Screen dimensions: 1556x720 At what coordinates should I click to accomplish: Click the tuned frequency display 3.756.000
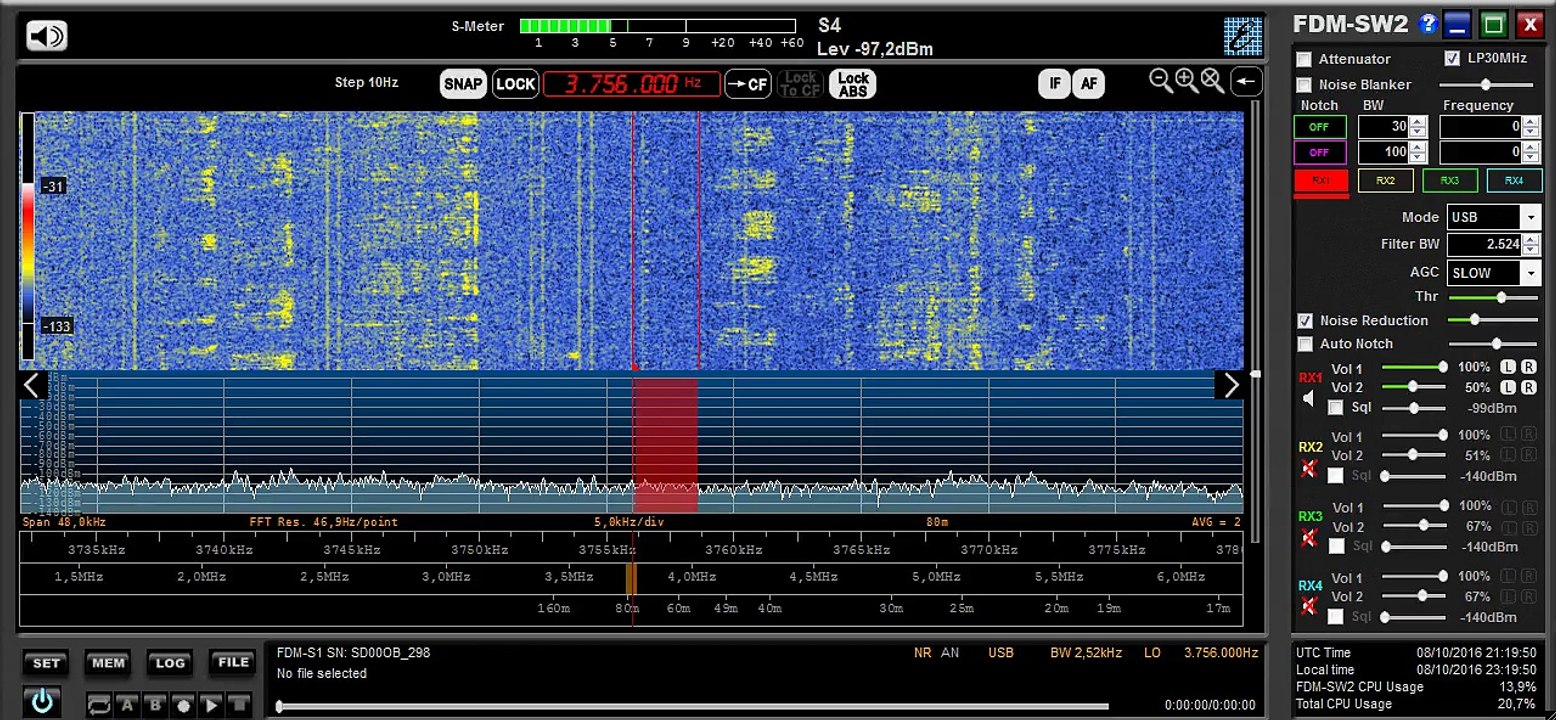[632, 84]
